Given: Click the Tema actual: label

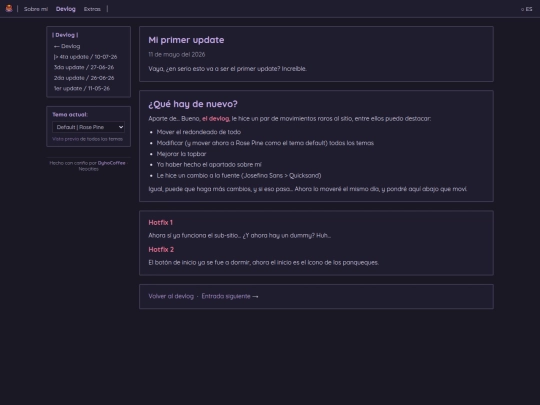Looking at the screenshot, I should [70, 114].
